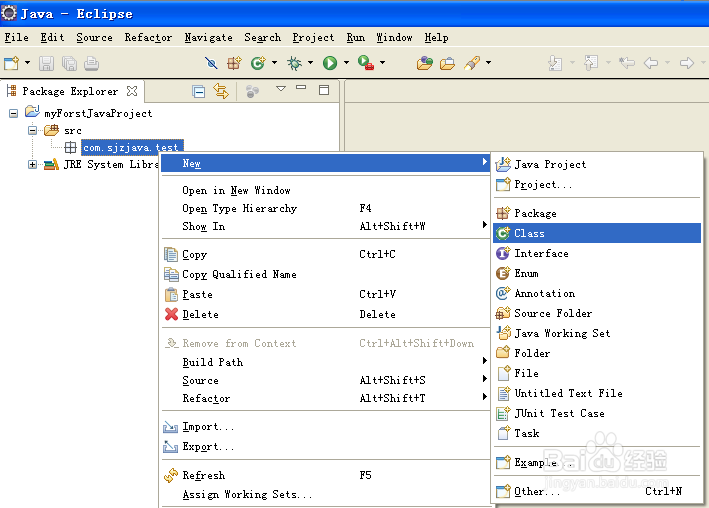This screenshot has height=508, width=709.
Task: Open the Project menu in menu bar
Action: [313, 38]
